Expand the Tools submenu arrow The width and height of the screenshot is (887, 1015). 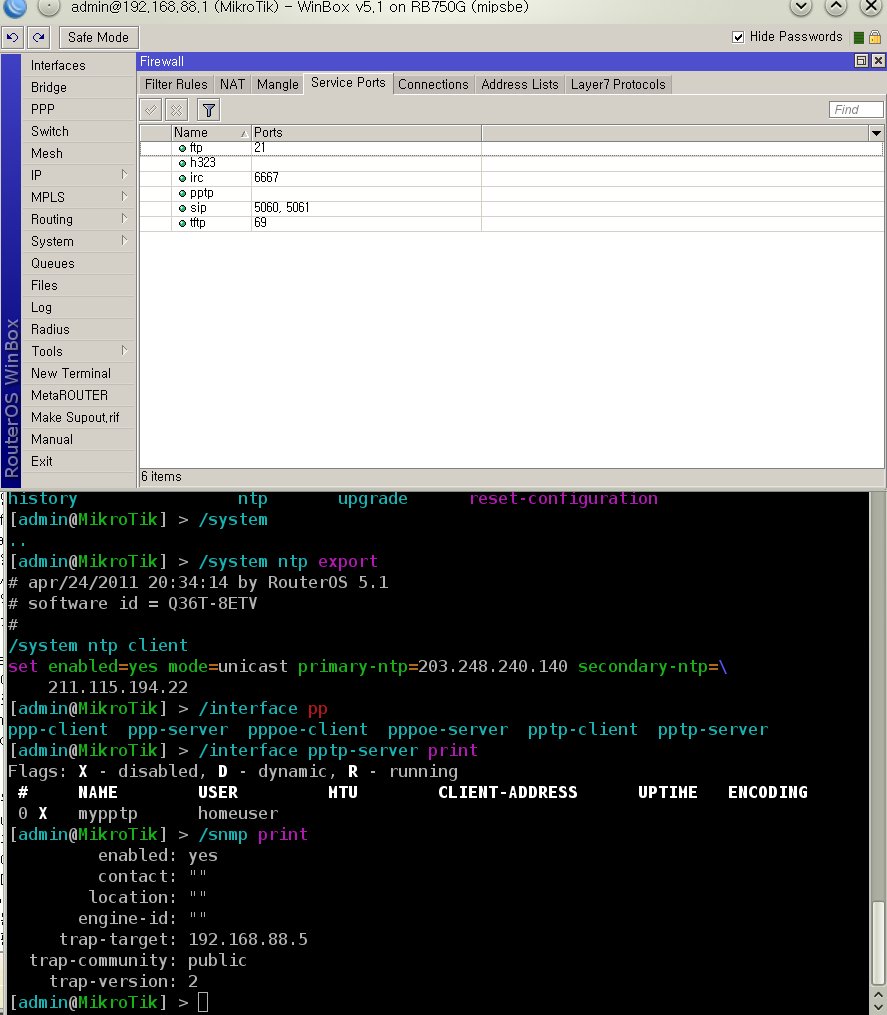[124, 351]
